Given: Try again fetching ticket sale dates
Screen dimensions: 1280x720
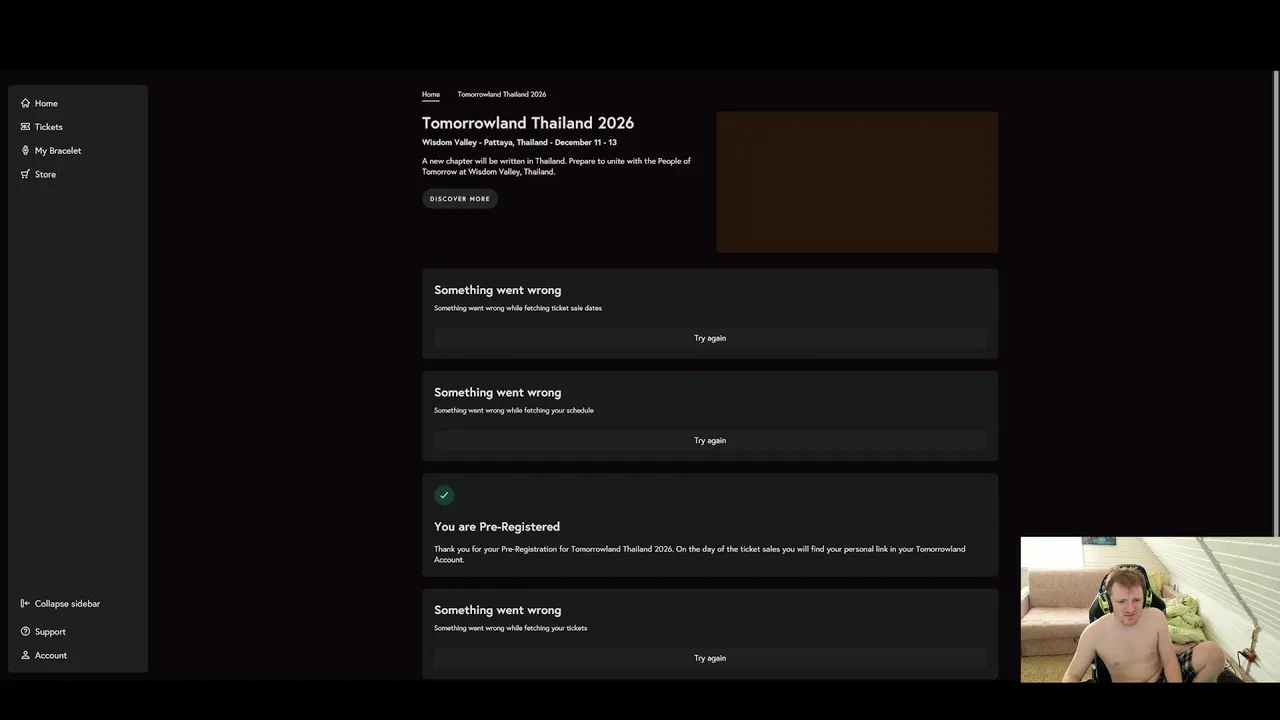Looking at the screenshot, I should tap(710, 338).
